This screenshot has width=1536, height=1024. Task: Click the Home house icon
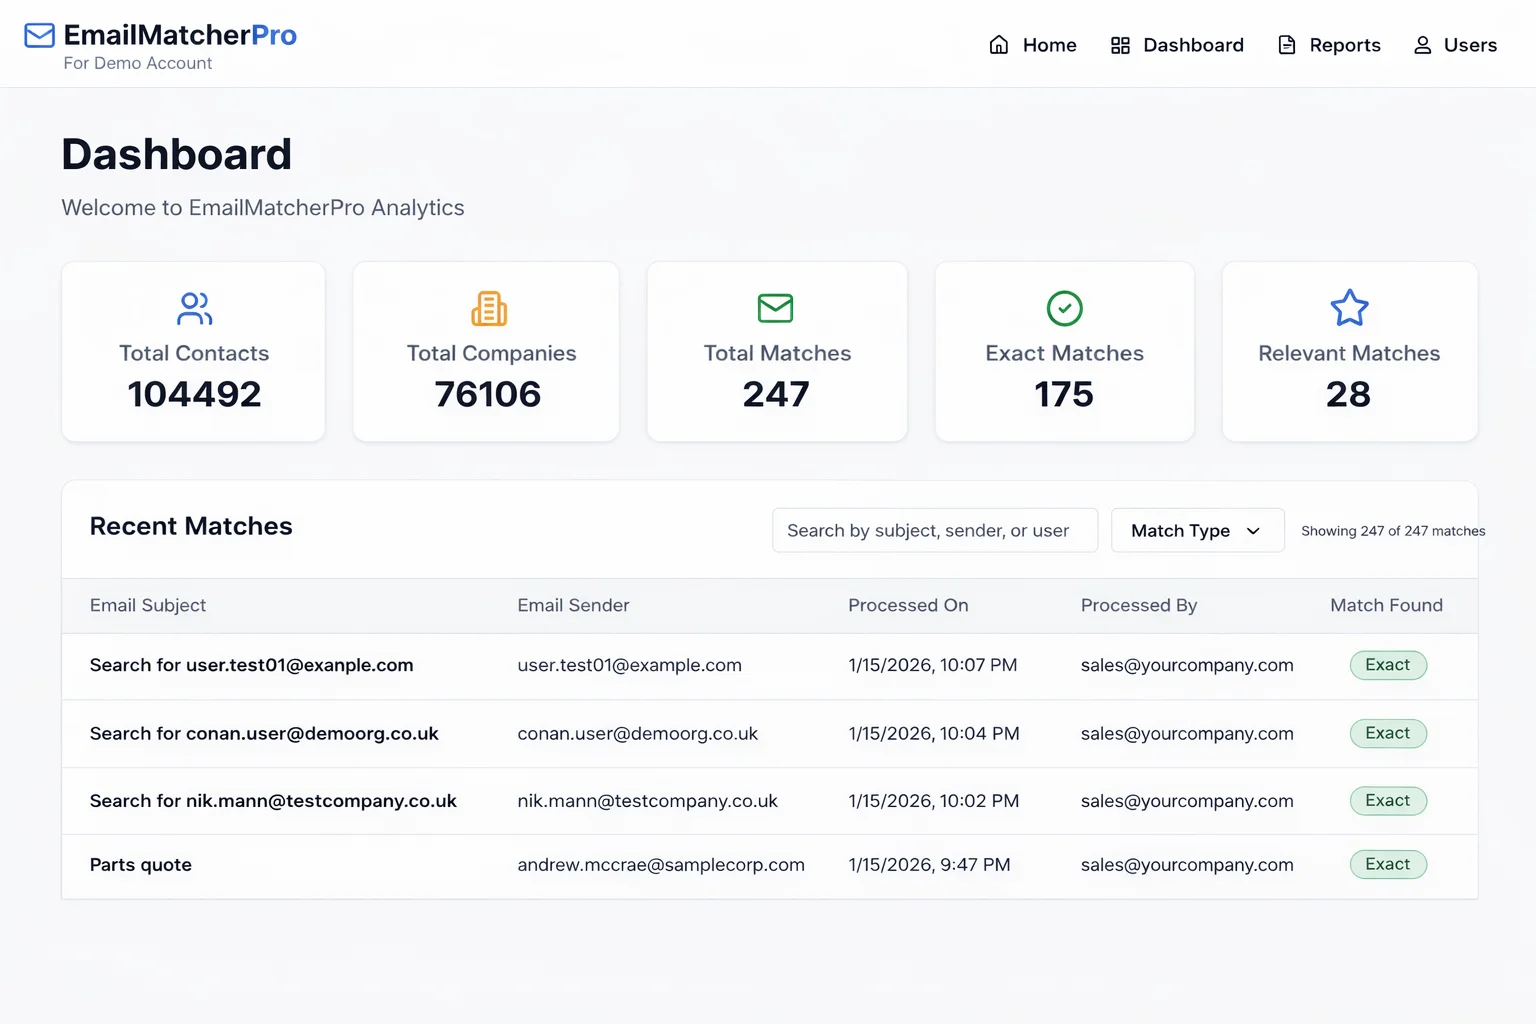pos(998,45)
